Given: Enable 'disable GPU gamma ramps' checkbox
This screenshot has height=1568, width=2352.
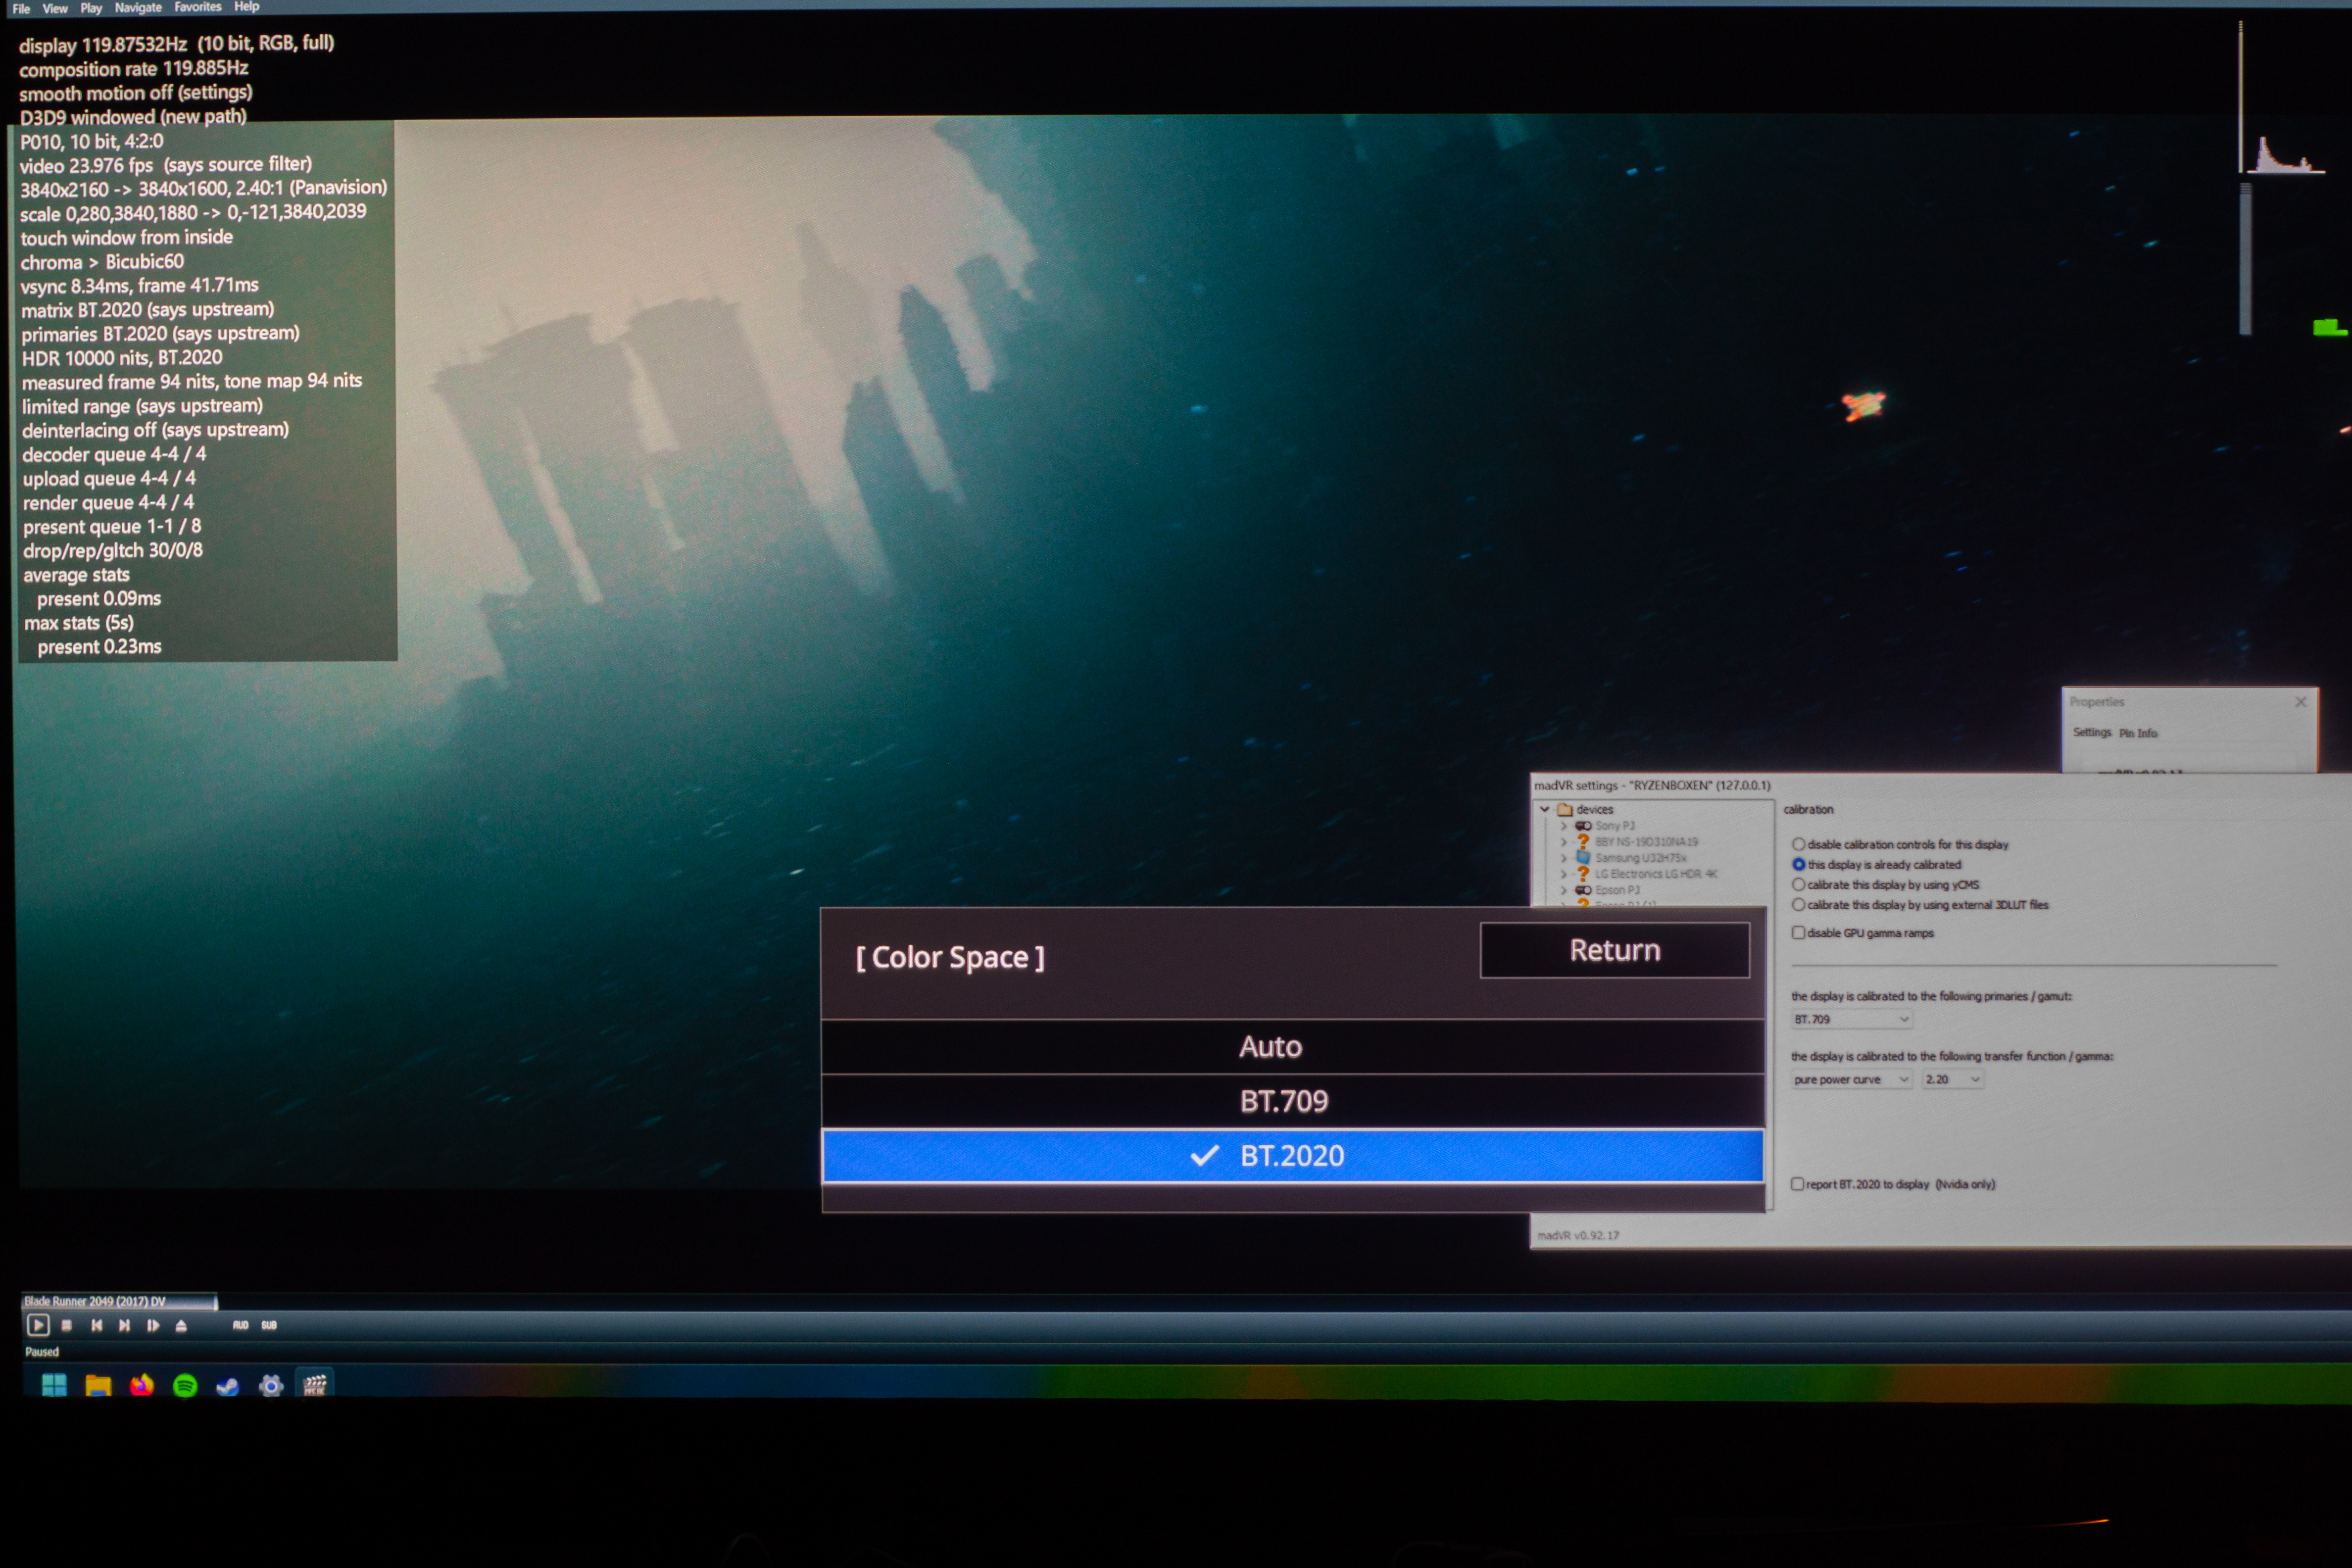Looking at the screenshot, I should pos(1798,932).
